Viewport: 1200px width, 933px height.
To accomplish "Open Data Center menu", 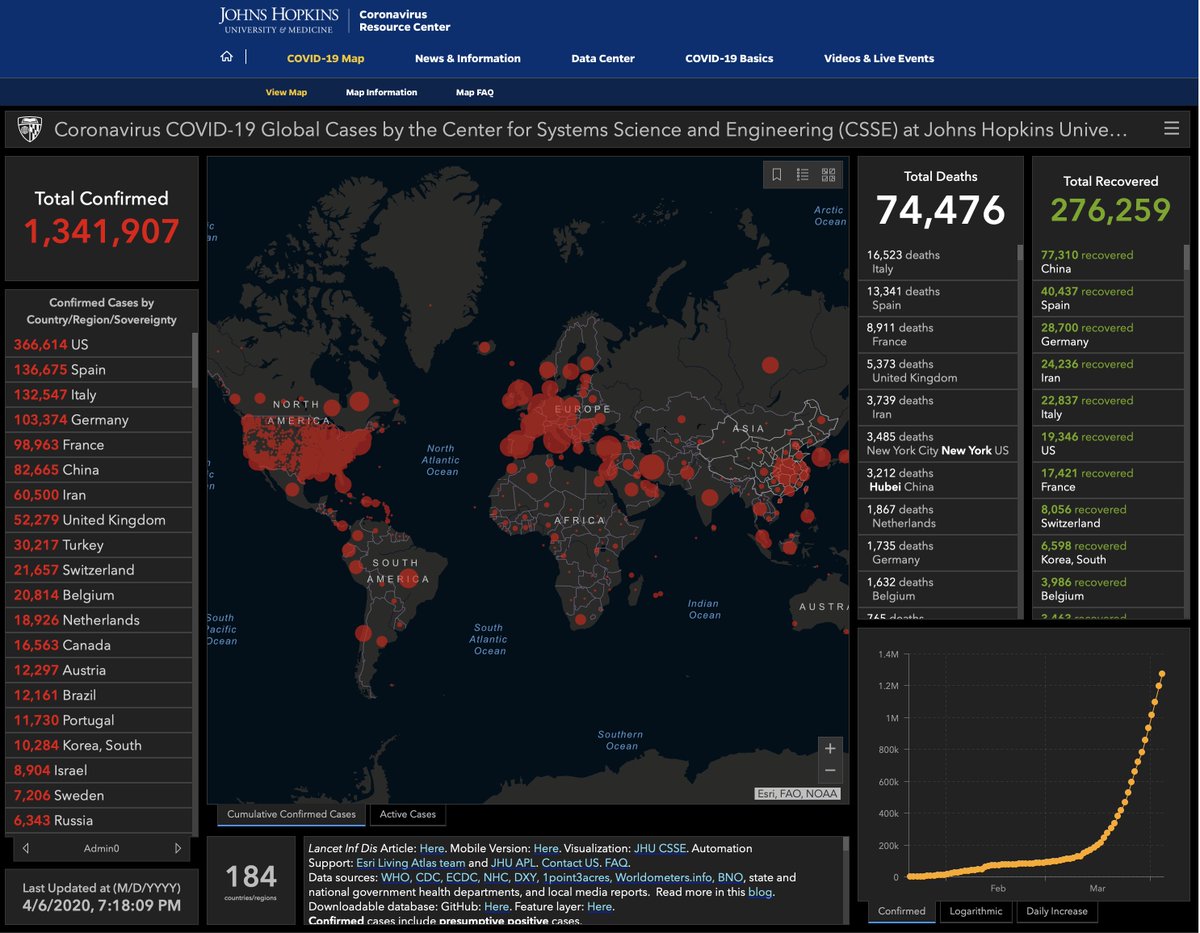I will pos(602,58).
